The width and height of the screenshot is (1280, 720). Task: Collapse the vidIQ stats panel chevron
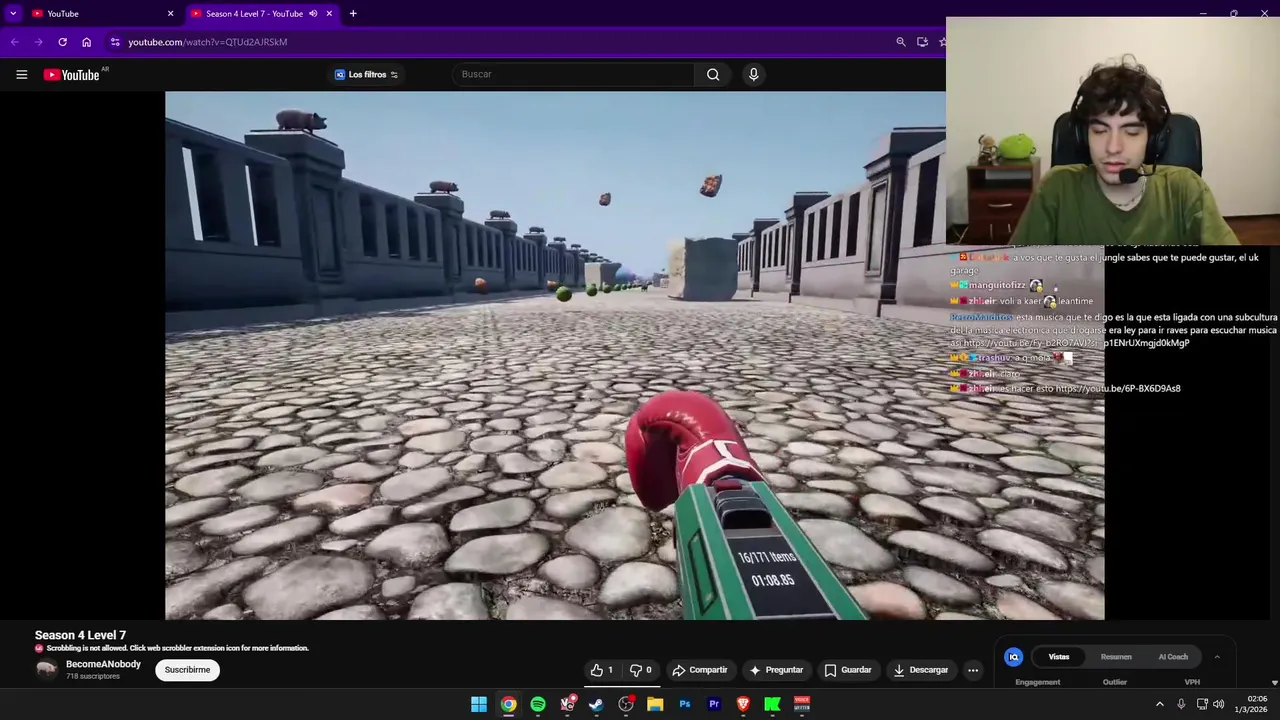pos(1217,657)
